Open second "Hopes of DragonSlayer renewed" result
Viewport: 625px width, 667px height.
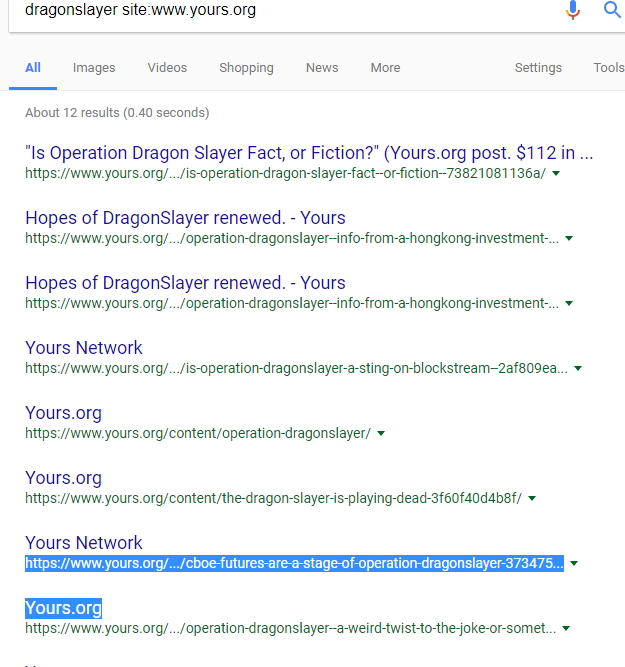185,283
